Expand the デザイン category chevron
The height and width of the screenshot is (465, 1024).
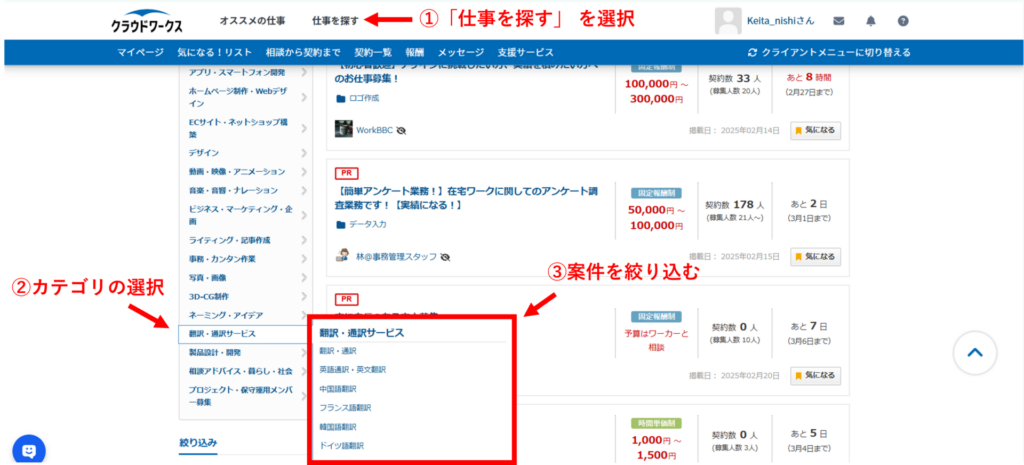(304, 153)
